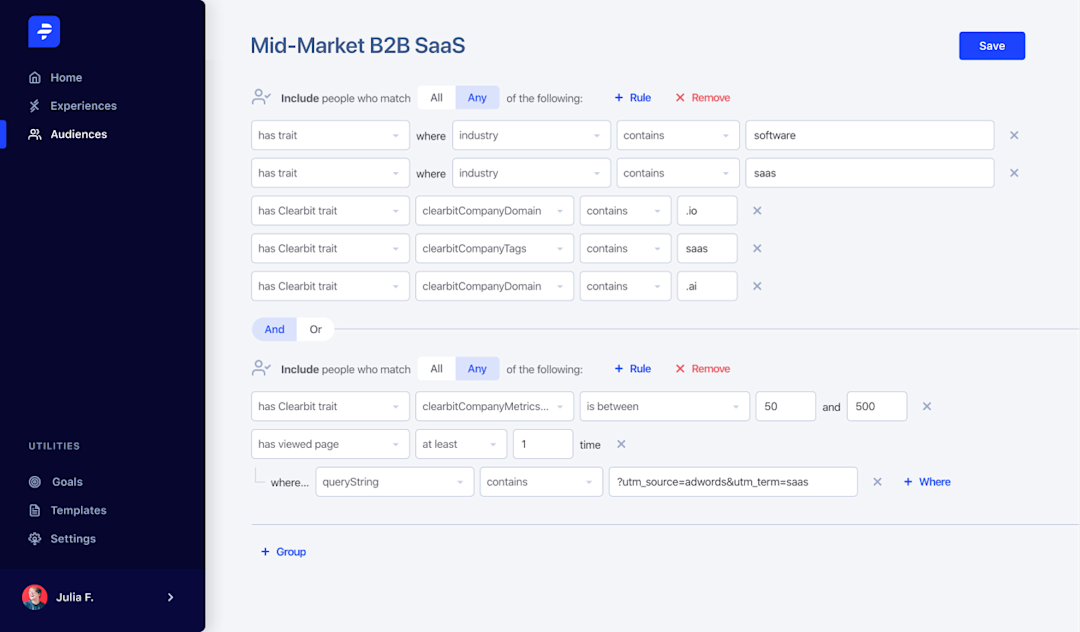Click the view count field '1'
Screen dimensions: 1080x632
(543, 444)
